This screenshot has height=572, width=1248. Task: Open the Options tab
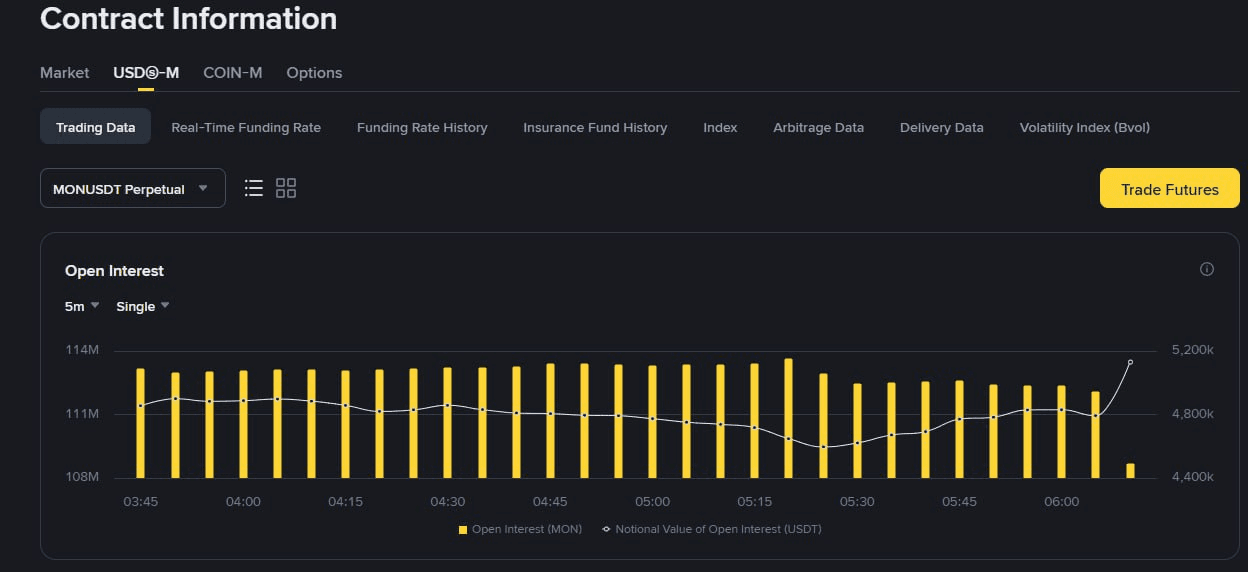(314, 73)
